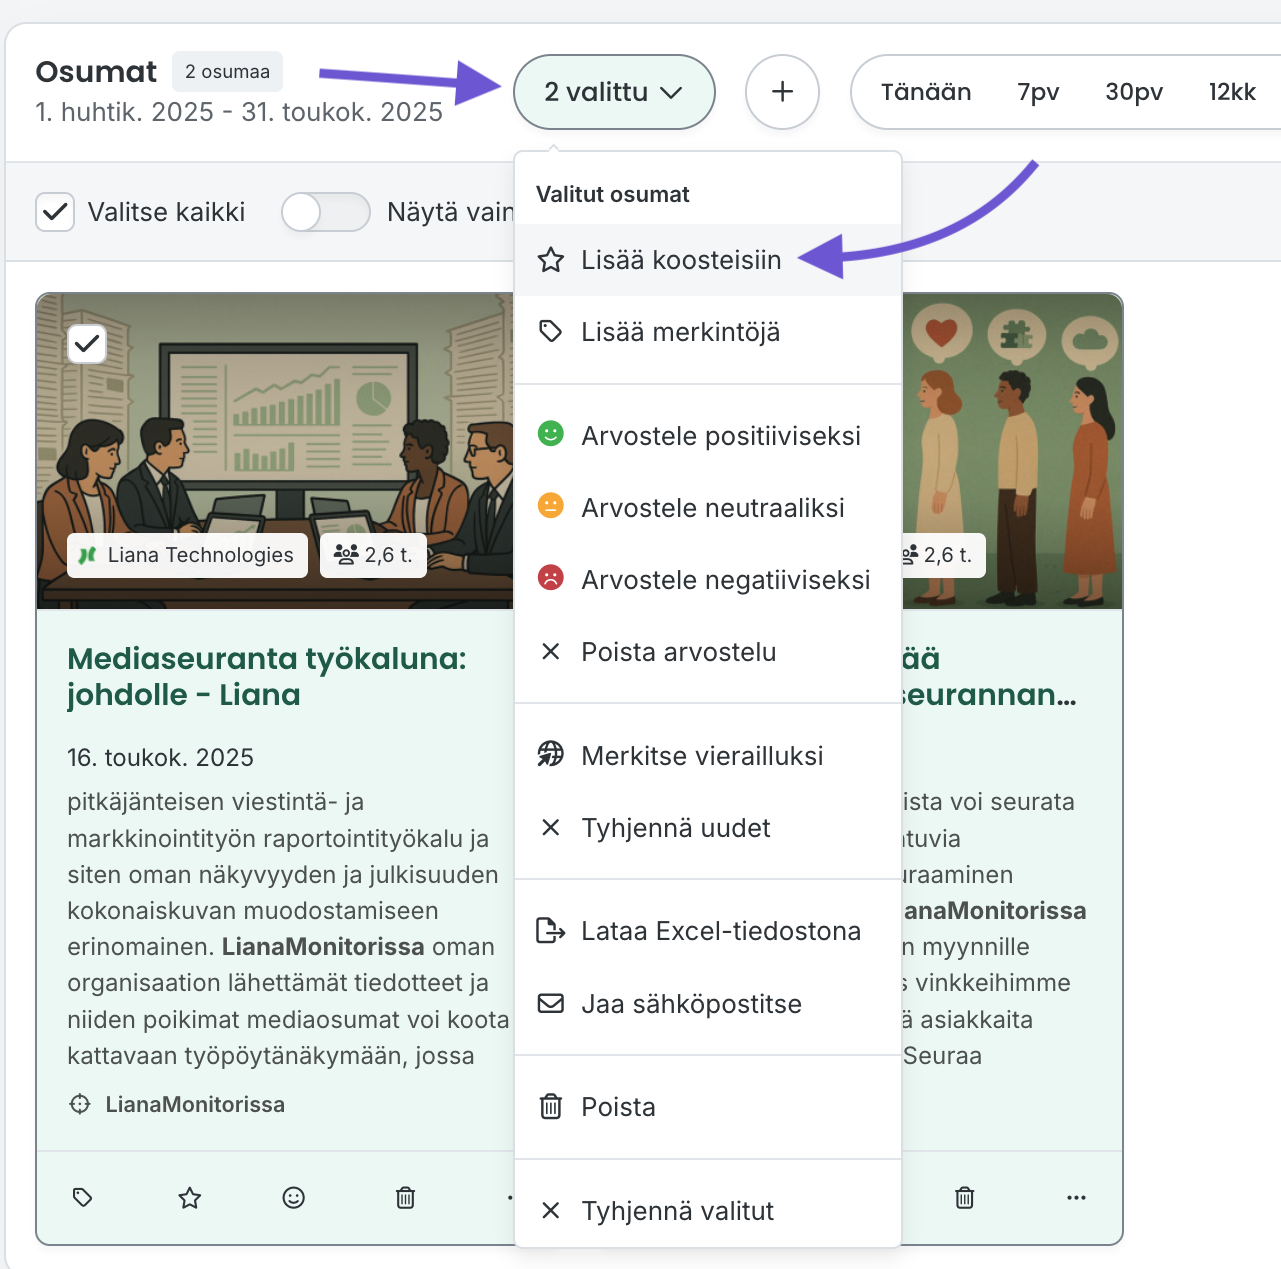Click Jaa sähköpostitse option
The height and width of the screenshot is (1269, 1281).
click(x=708, y=1004)
